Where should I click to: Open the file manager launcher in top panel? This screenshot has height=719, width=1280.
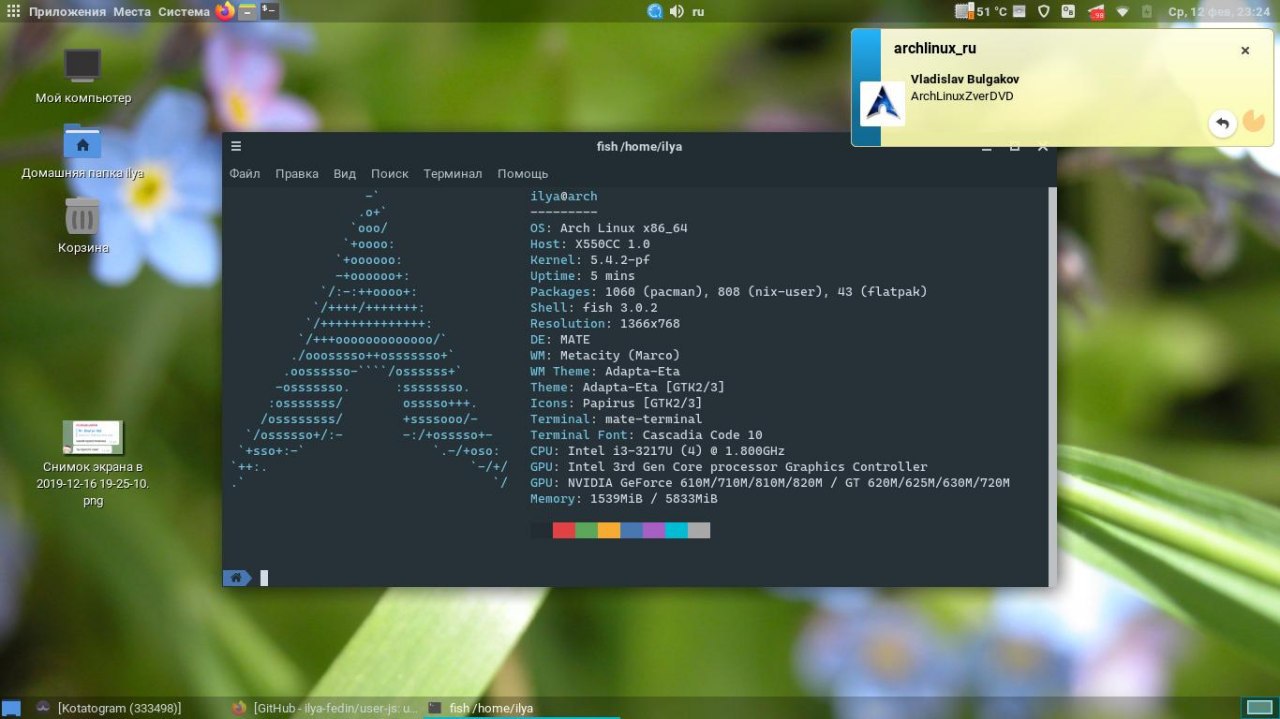(x=247, y=12)
